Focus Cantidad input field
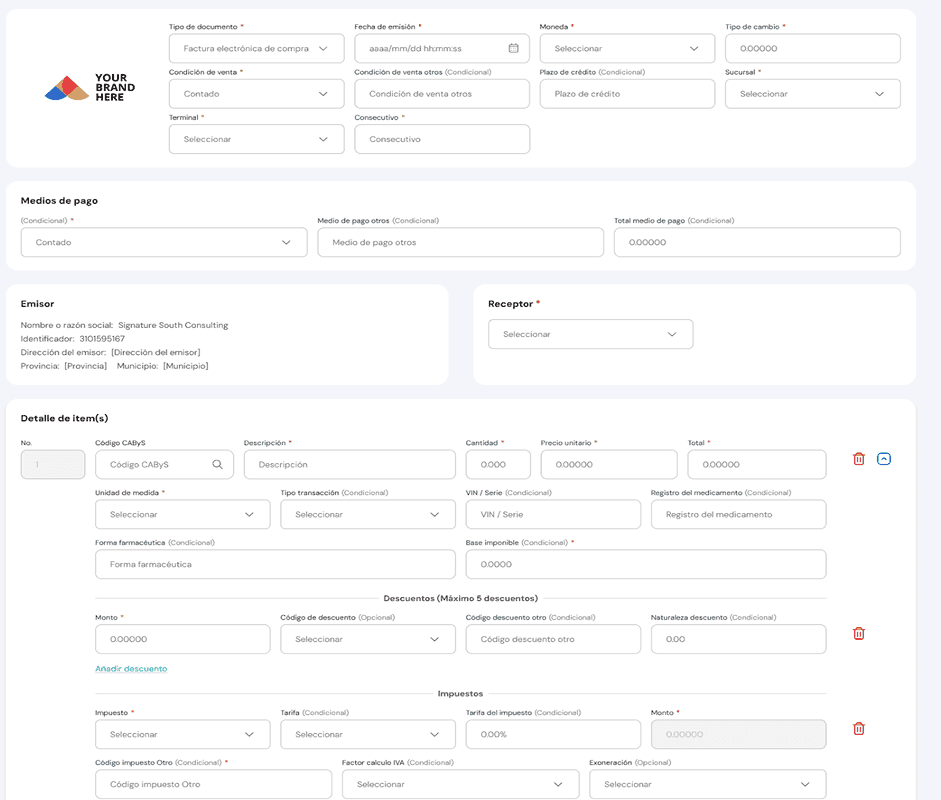This screenshot has height=800, width=941. (x=498, y=465)
